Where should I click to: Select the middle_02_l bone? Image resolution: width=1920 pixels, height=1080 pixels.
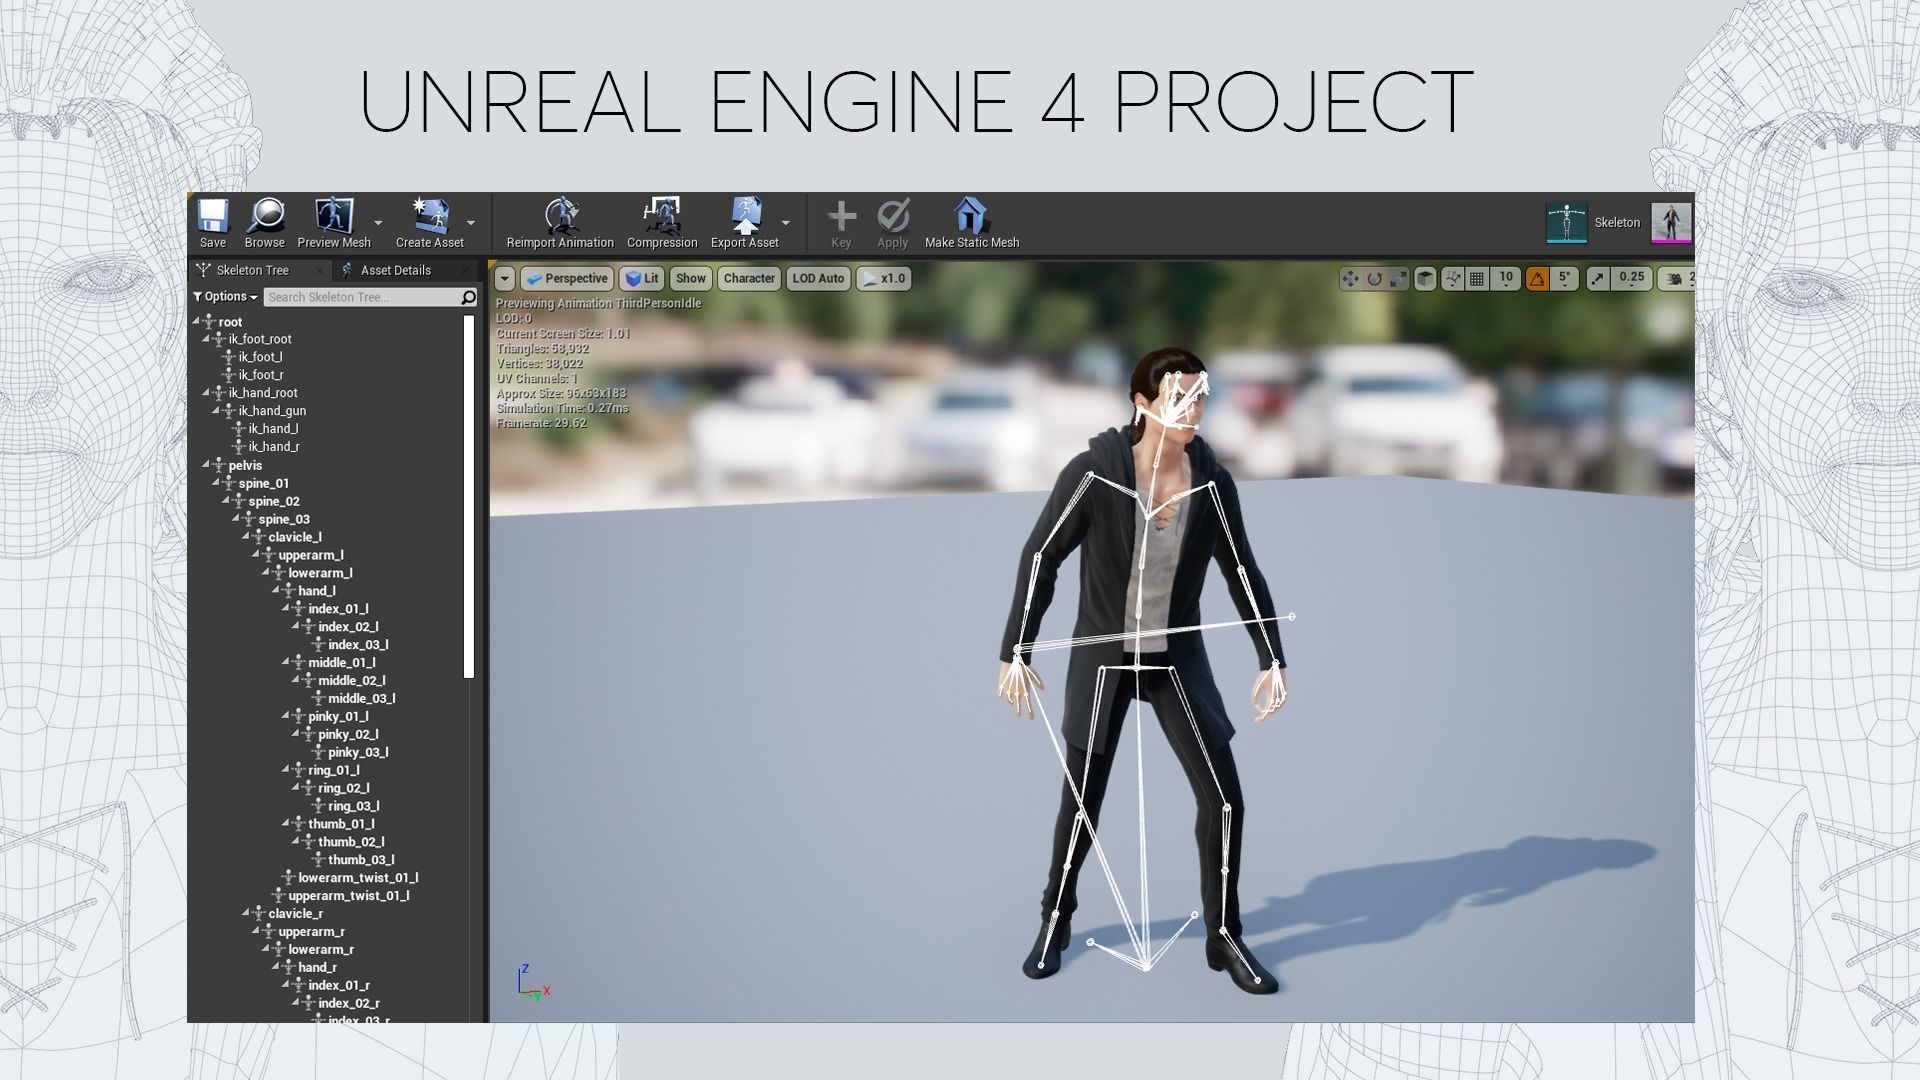(351, 681)
